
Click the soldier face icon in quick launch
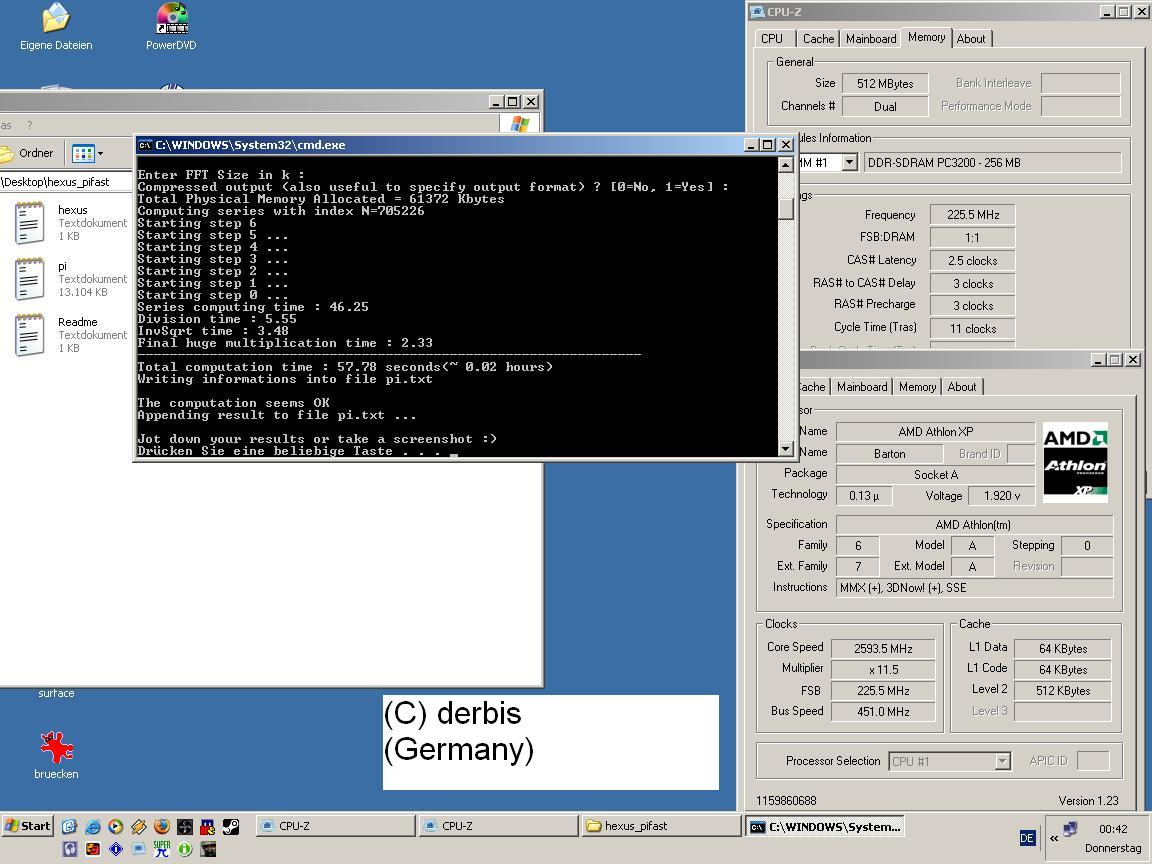point(208,849)
